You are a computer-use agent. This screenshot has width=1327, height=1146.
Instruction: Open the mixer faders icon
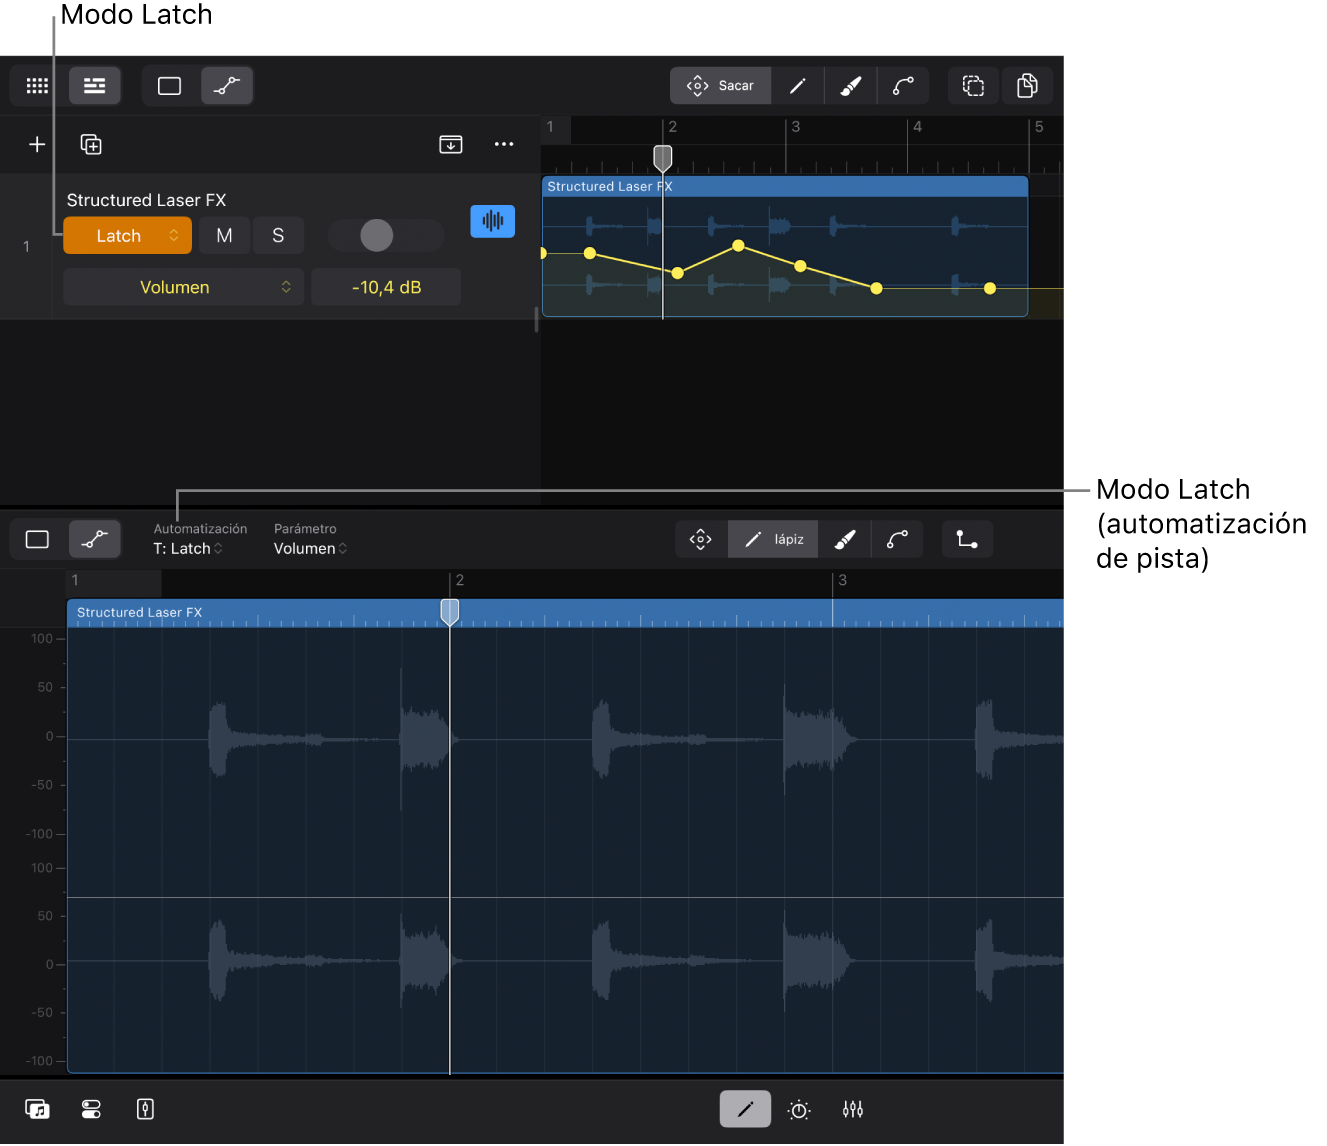852,1109
